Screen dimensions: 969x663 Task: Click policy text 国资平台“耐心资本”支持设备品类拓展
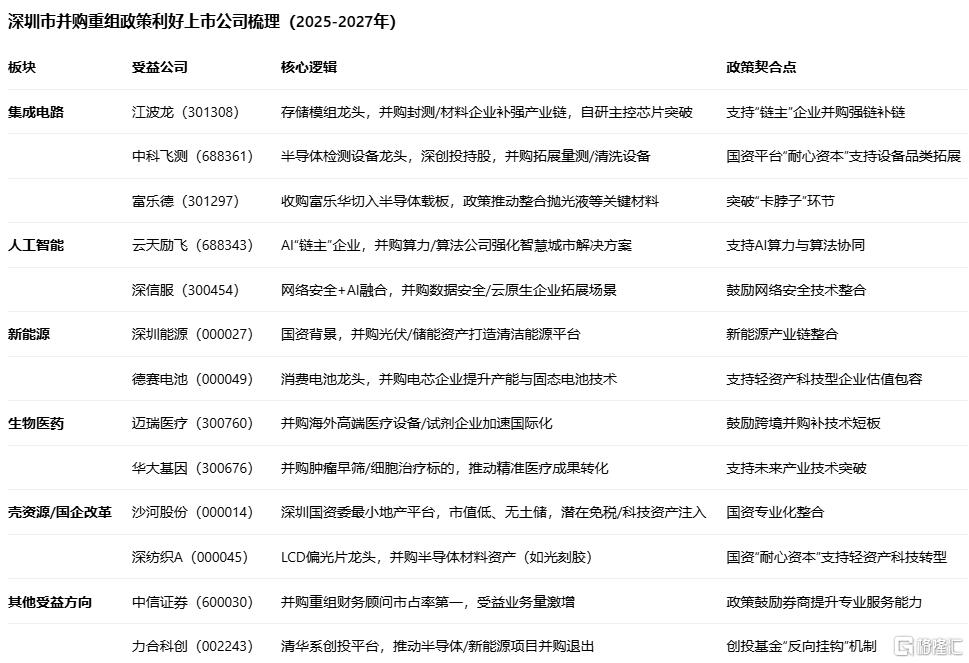coord(844,156)
